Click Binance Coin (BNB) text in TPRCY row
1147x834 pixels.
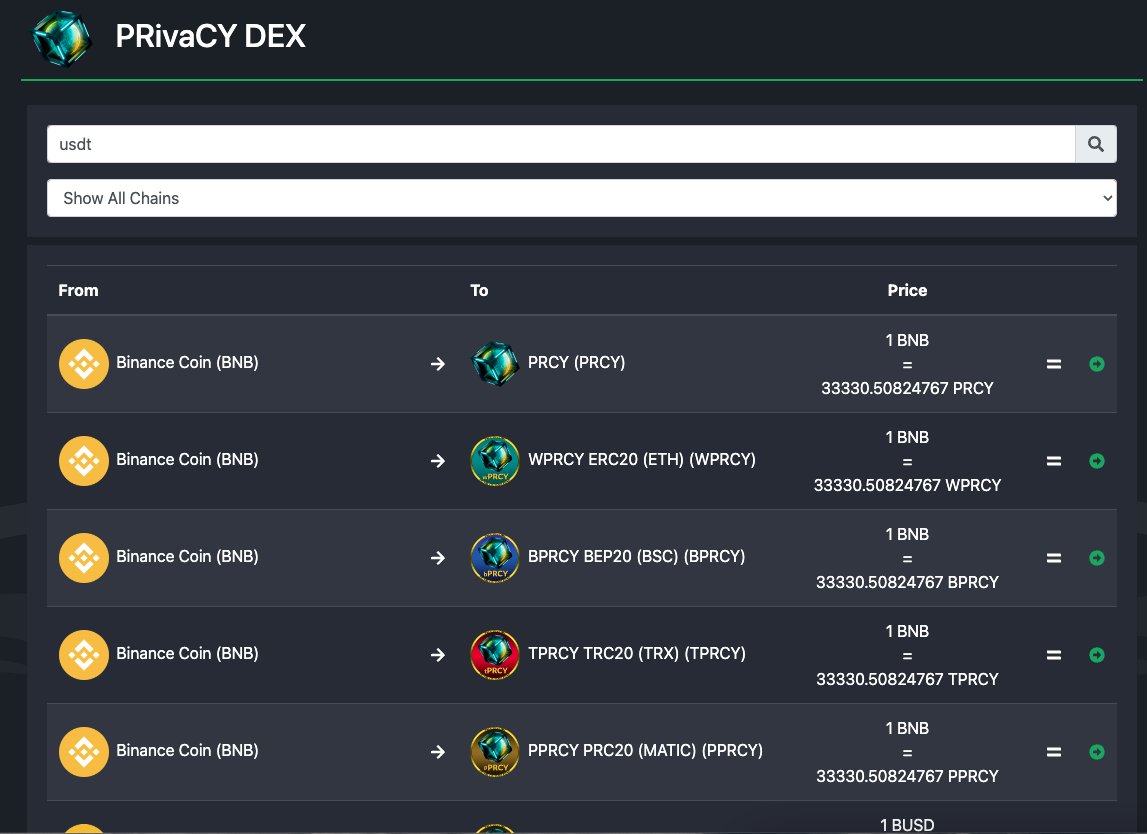(x=187, y=653)
